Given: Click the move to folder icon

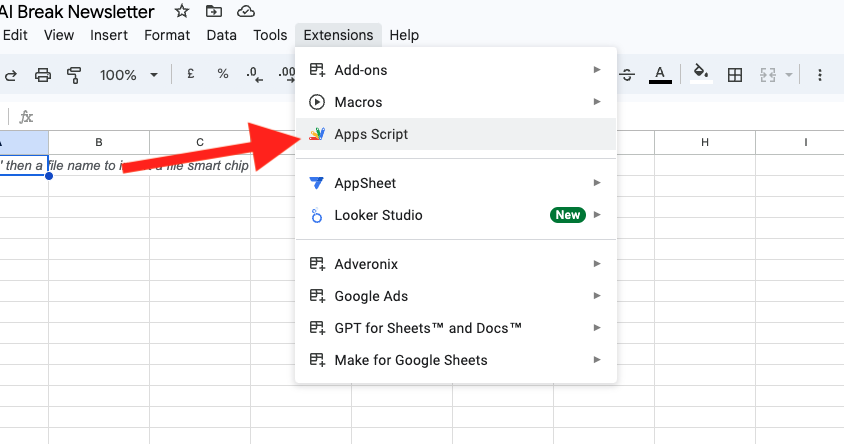Looking at the screenshot, I should tap(214, 11).
